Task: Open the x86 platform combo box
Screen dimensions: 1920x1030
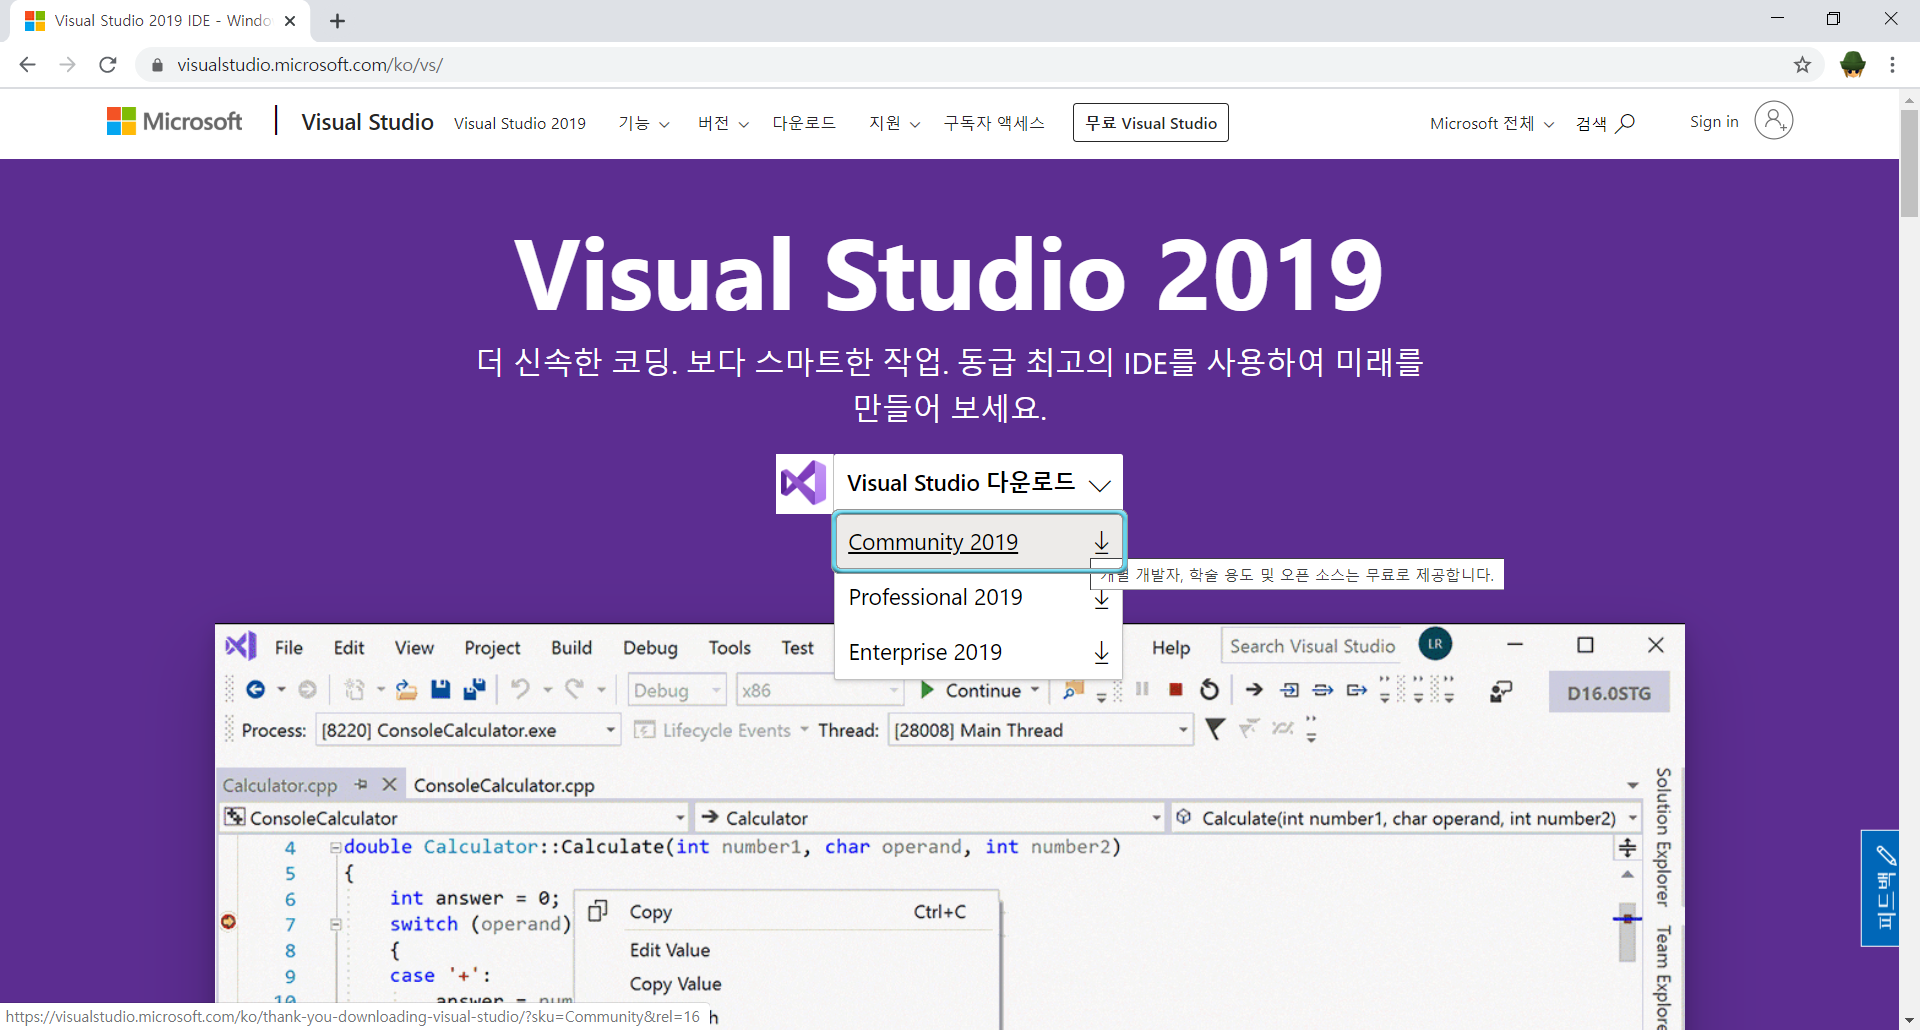Action: coord(820,690)
